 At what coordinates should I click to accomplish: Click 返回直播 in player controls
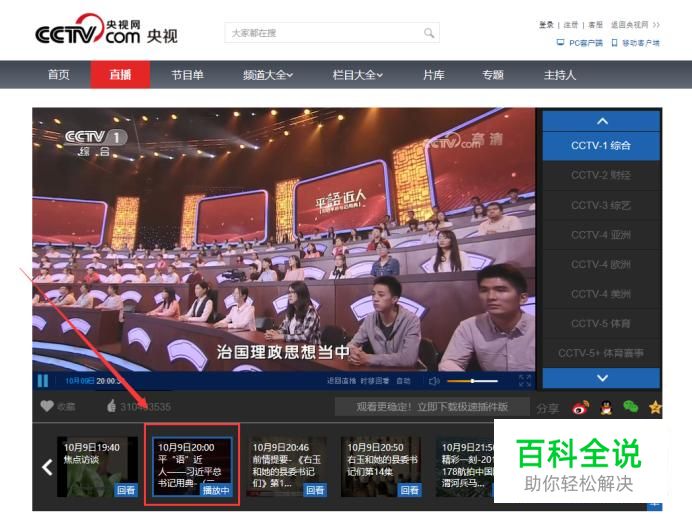click(341, 381)
